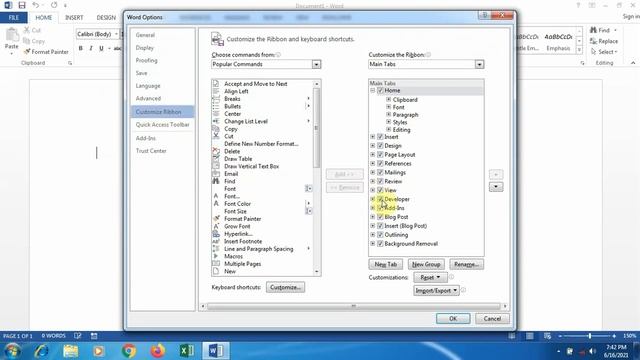Click the media player taskbar icon
Screen dimensions: 640x360
(98, 351)
